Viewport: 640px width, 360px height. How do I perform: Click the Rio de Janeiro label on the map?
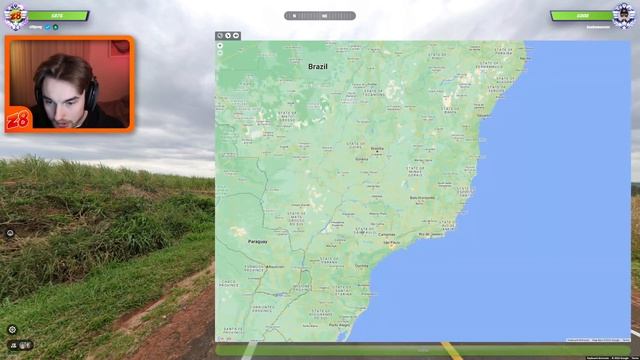(431, 235)
